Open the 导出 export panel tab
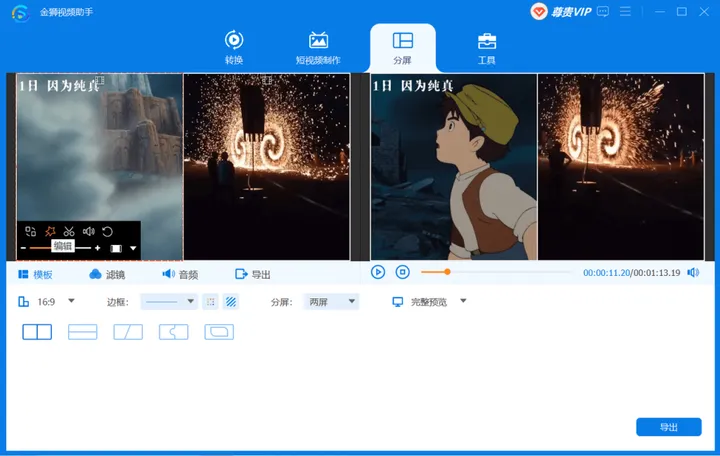 pos(253,275)
